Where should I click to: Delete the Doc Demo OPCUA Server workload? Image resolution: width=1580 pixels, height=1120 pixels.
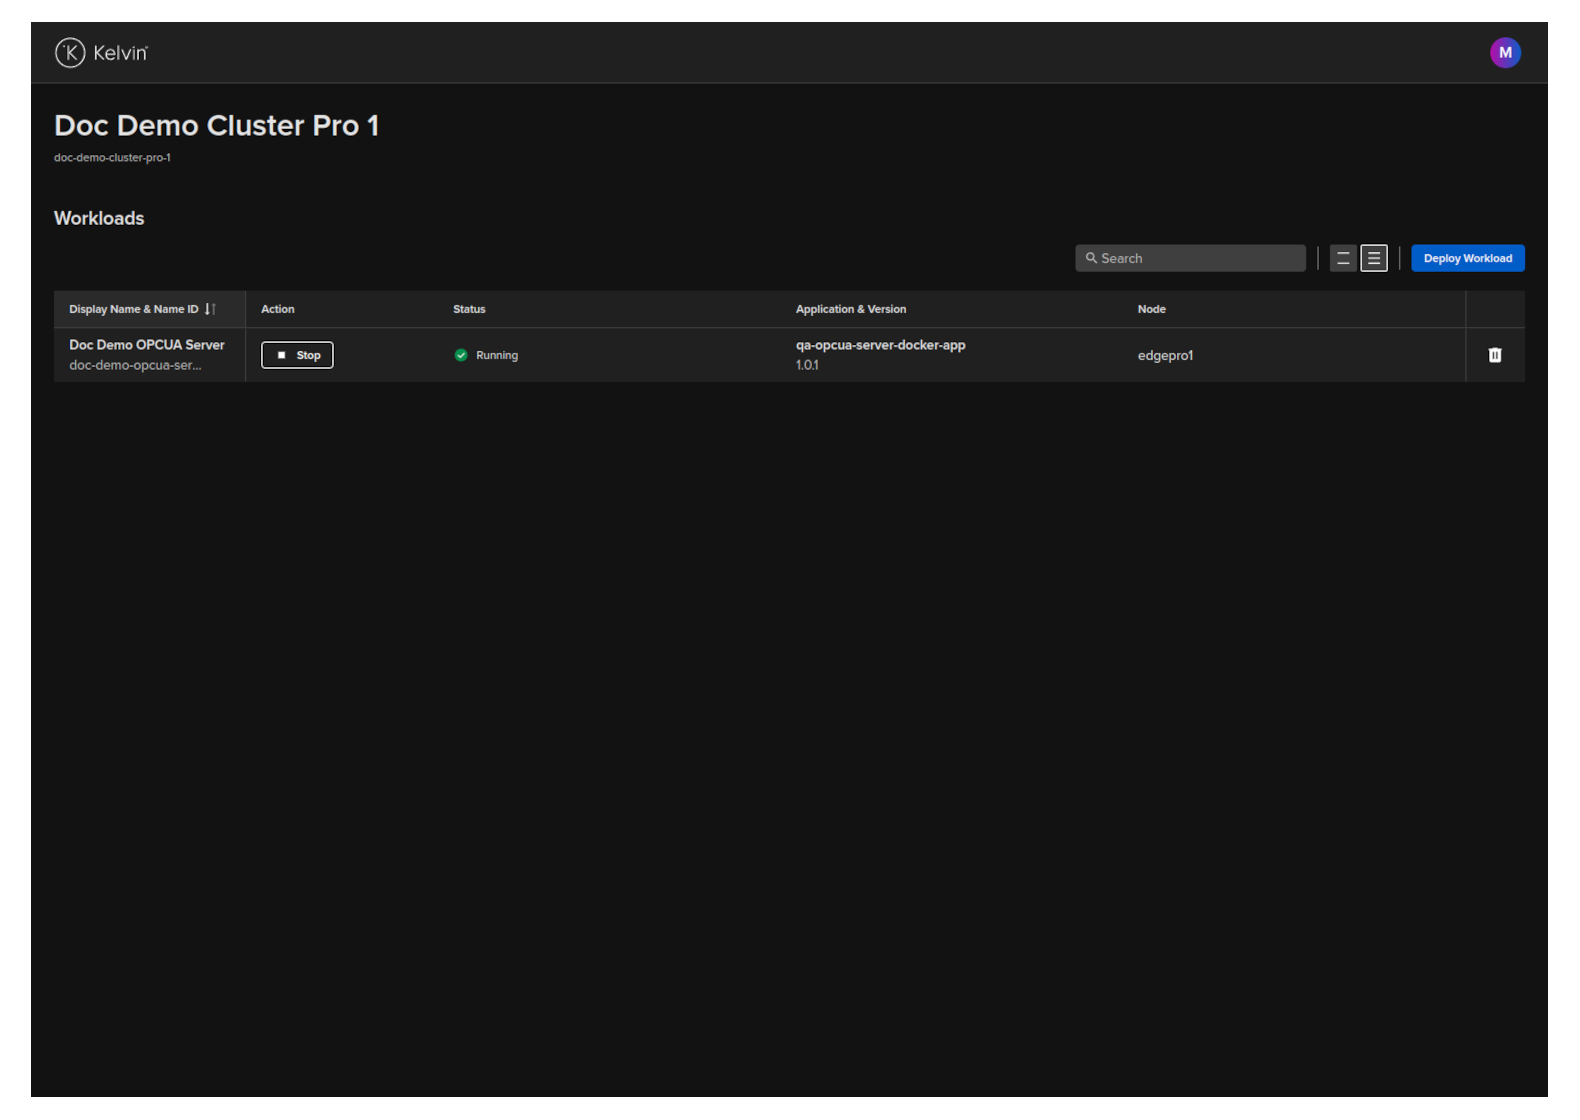tap(1494, 355)
